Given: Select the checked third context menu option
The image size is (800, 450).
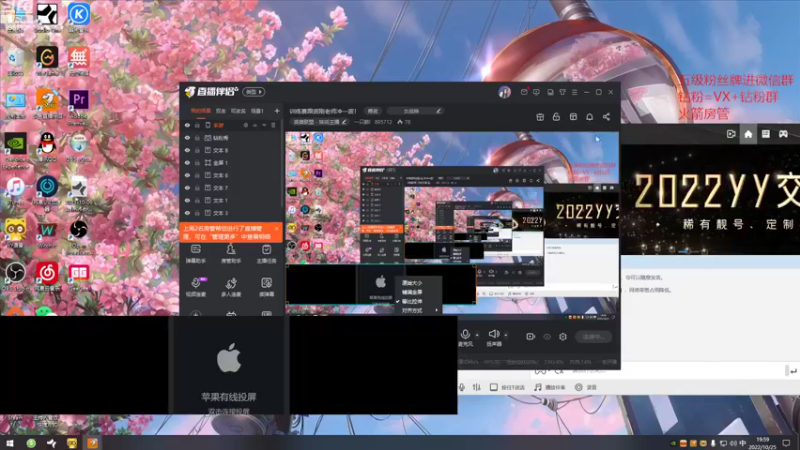Looking at the screenshot, I should click(412, 302).
